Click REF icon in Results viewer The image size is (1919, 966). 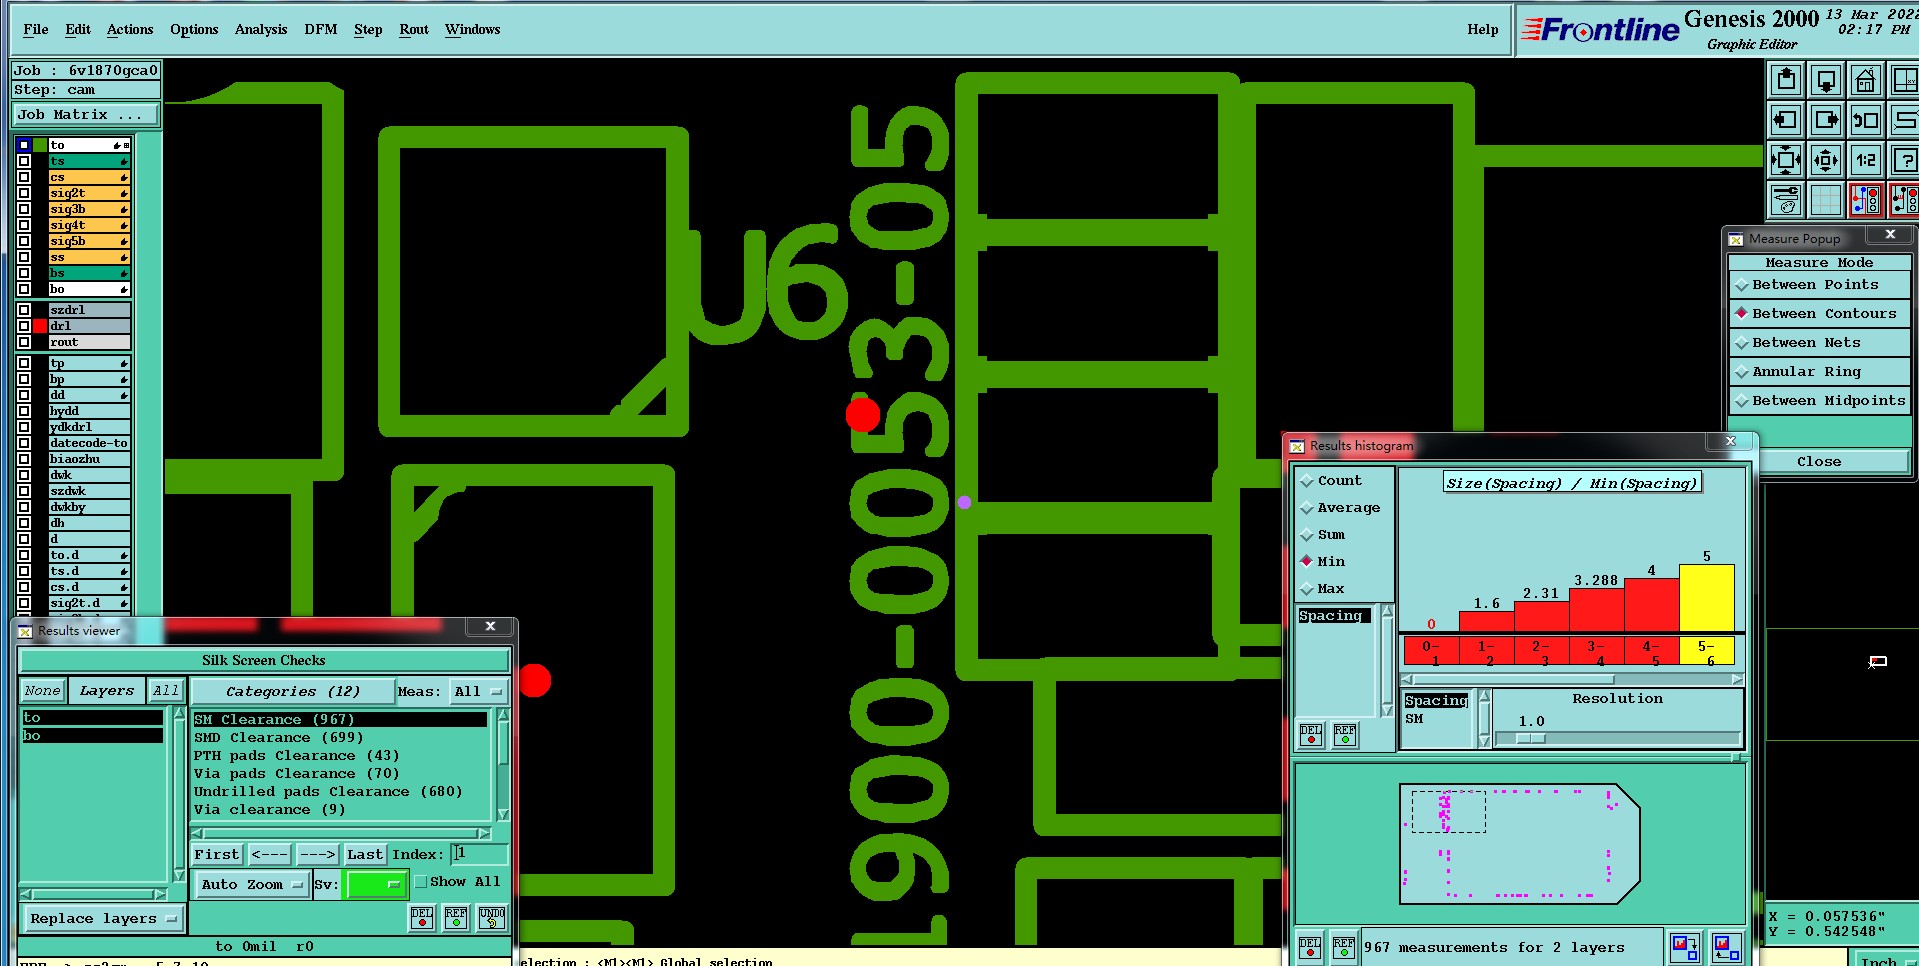(456, 917)
